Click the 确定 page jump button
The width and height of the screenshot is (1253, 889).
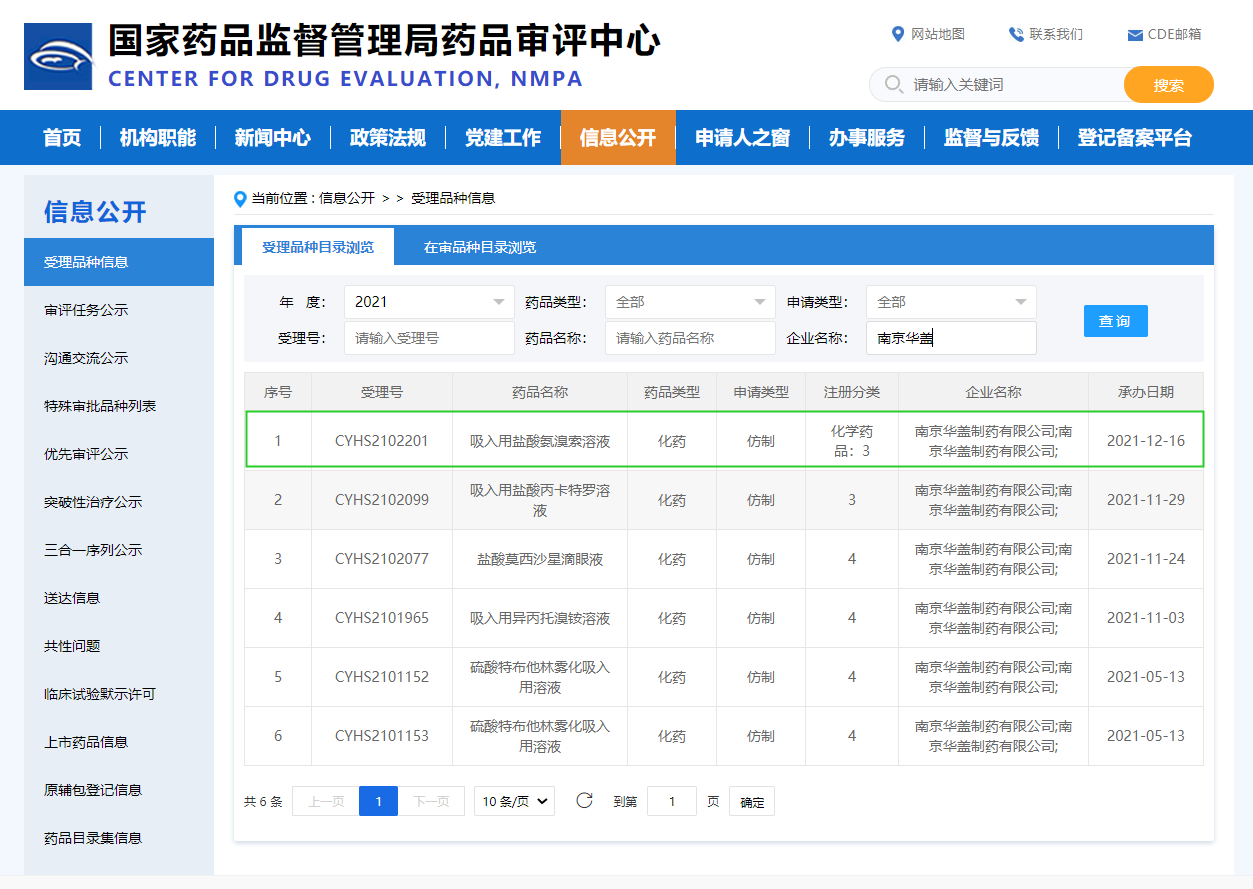coord(752,801)
